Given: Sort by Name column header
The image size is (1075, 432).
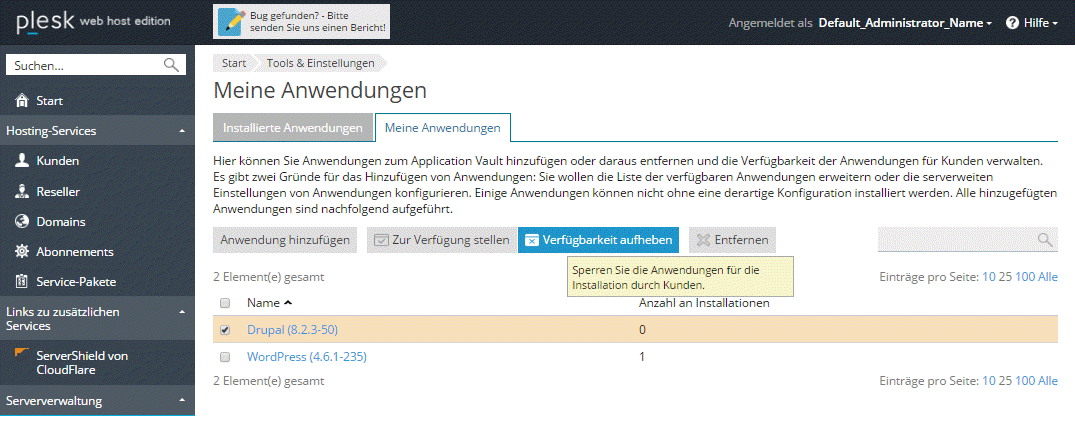Looking at the screenshot, I should (x=269, y=302).
